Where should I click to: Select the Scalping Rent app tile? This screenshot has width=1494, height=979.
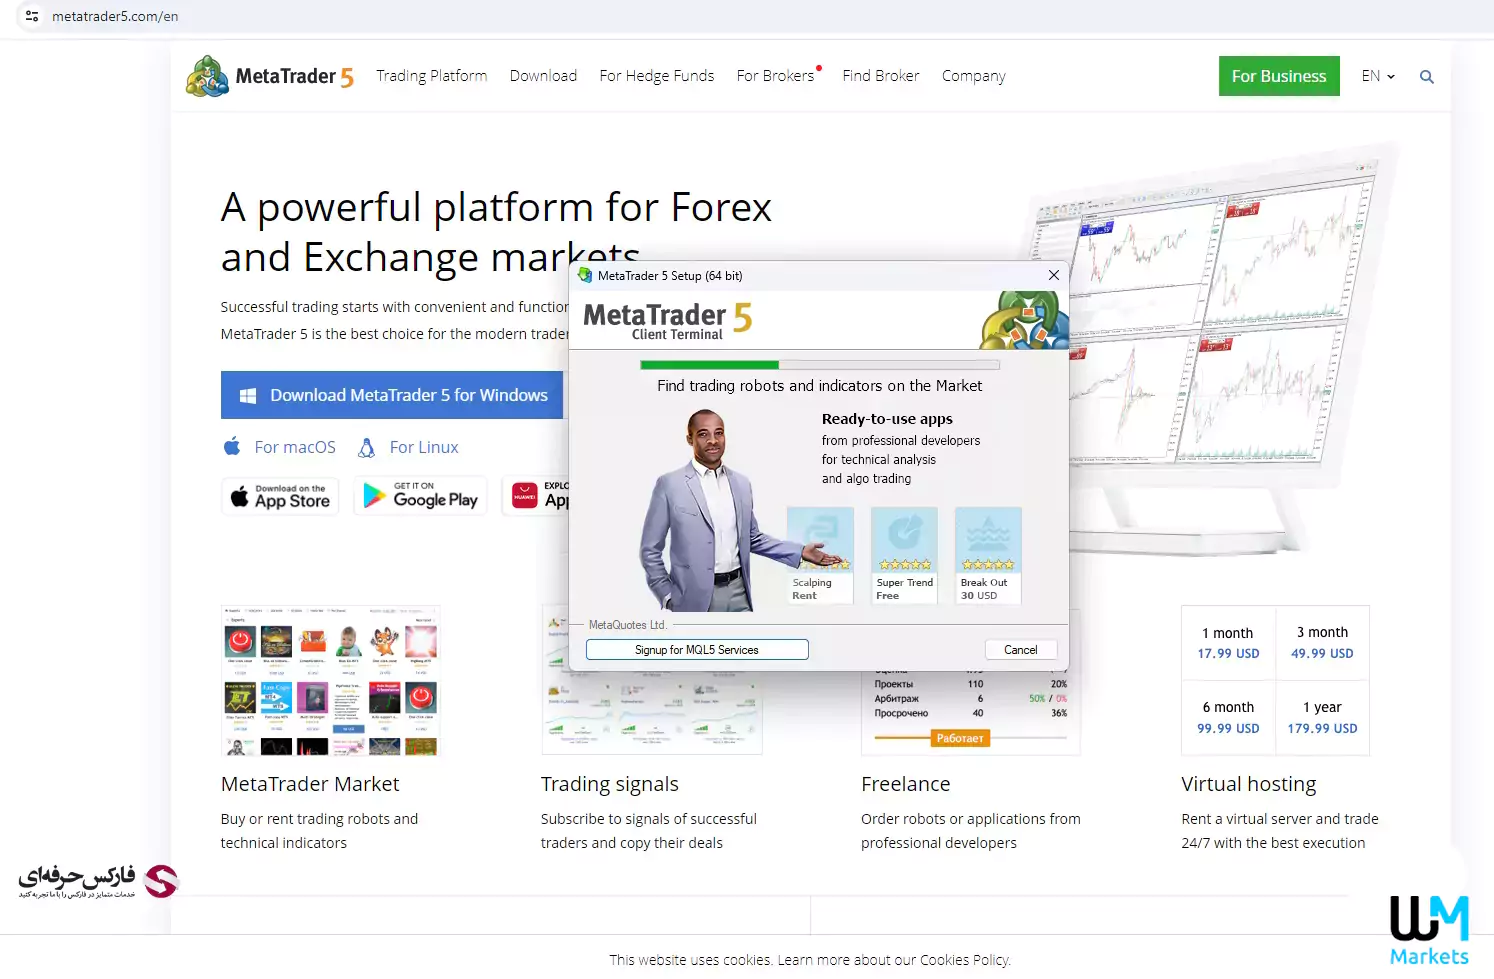[820, 555]
